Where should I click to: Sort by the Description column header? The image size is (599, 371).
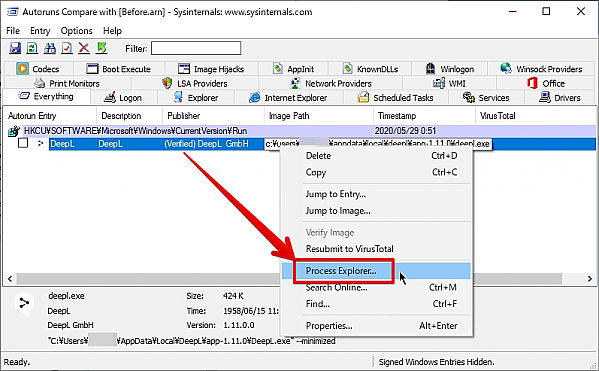coord(129,116)
